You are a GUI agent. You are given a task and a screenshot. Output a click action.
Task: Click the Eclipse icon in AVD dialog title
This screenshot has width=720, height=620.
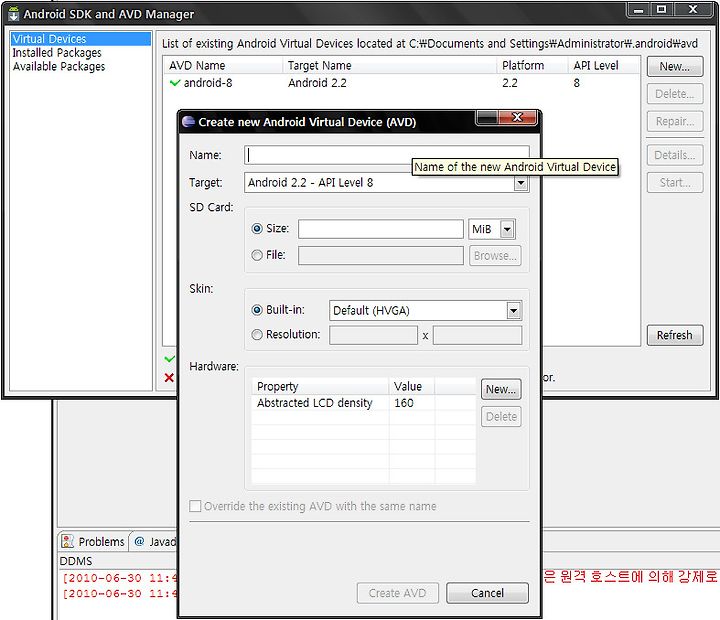188,122
